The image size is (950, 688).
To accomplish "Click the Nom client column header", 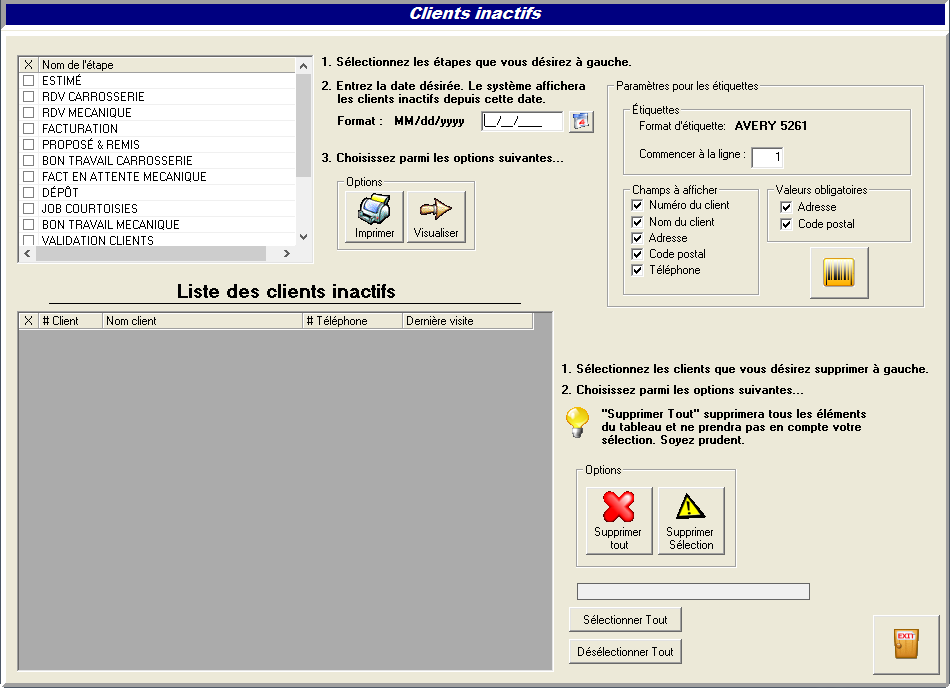I will tap(202, 321).
